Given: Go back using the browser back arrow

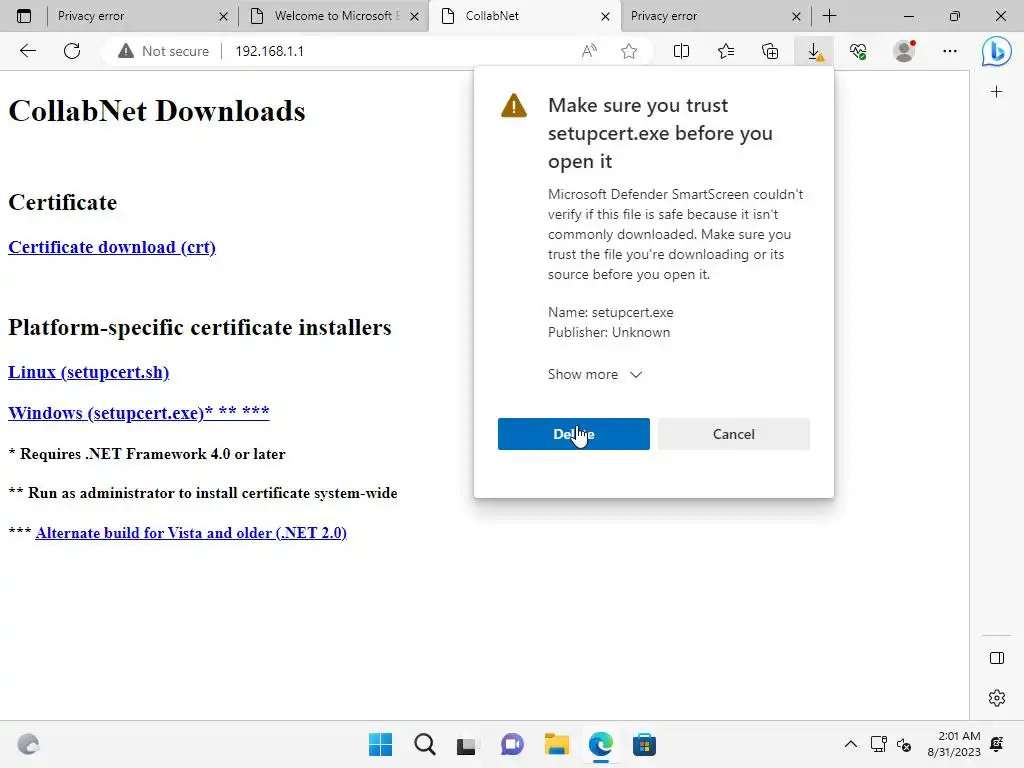Looking at the screenshot, I should (x=27, y=51).
